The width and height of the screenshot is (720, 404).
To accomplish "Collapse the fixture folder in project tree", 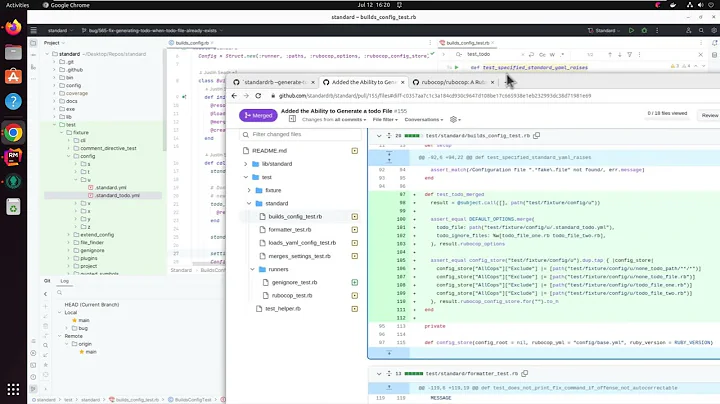I will [62, 132].
